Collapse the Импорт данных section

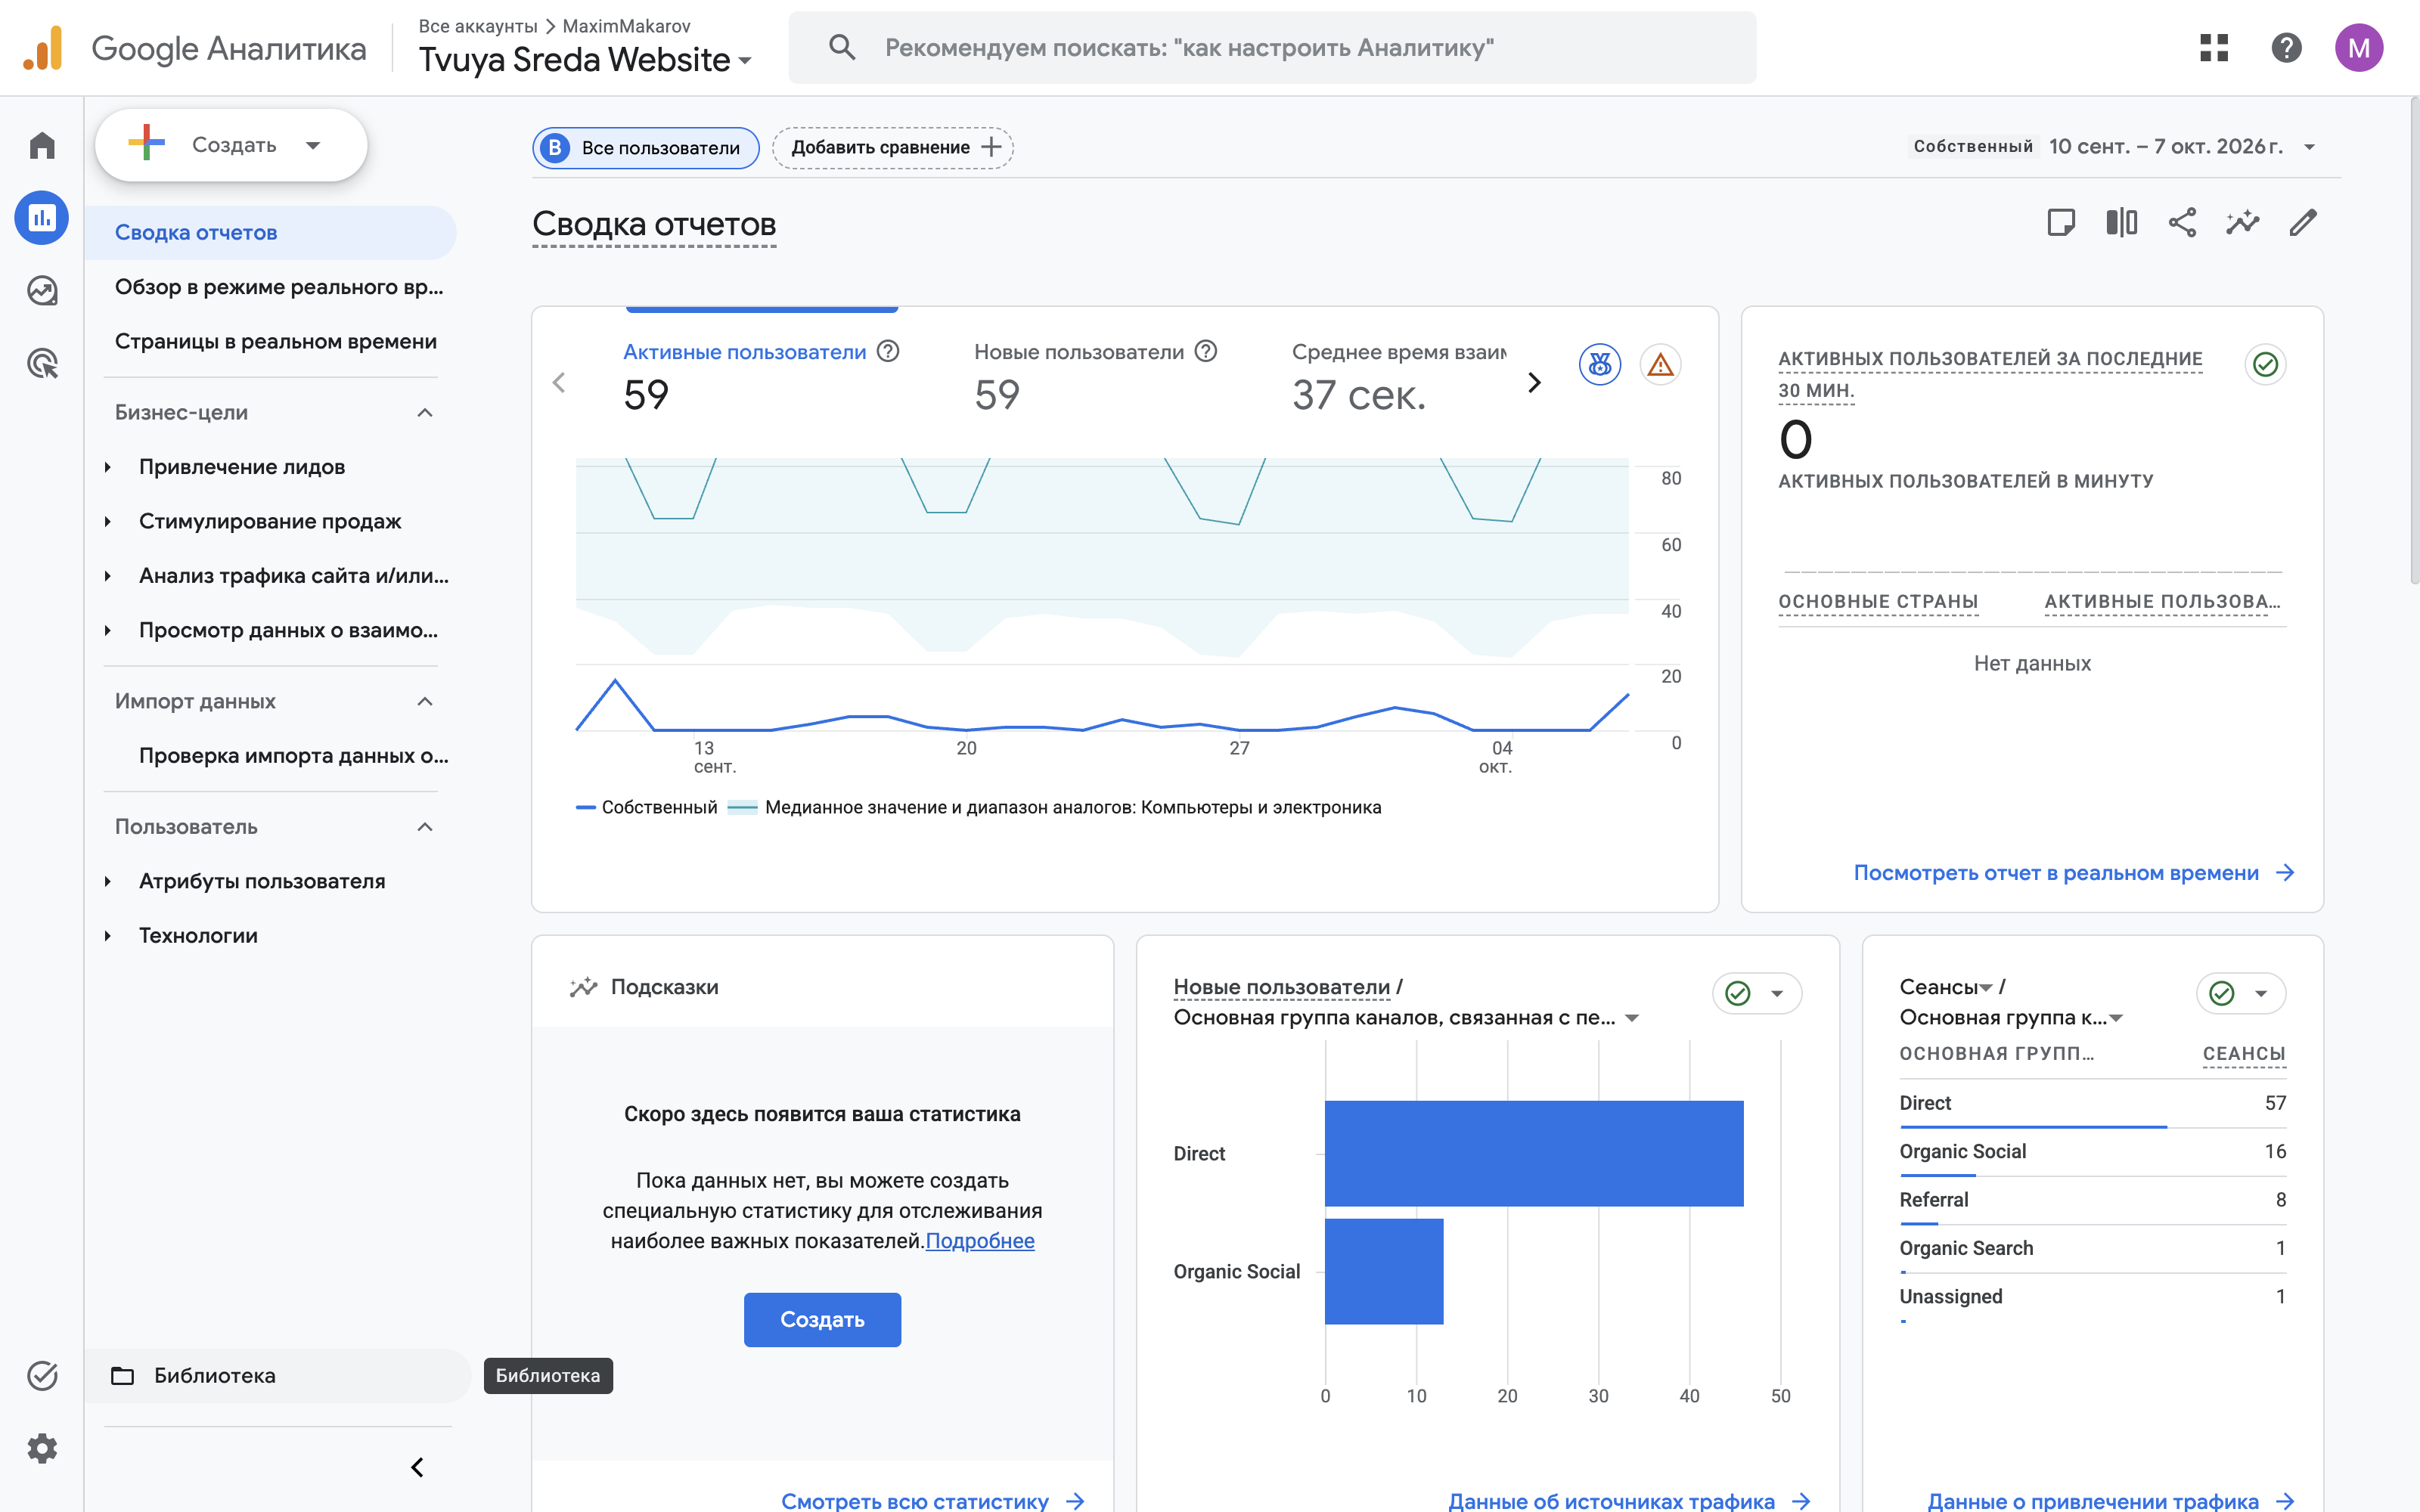[x=425, y=702]
